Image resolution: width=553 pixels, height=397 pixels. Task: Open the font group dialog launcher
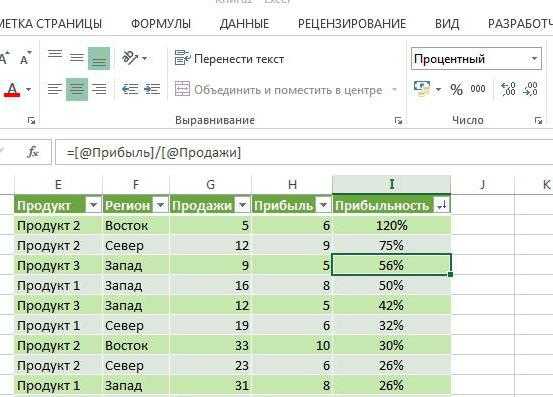(x=31, y=121)
